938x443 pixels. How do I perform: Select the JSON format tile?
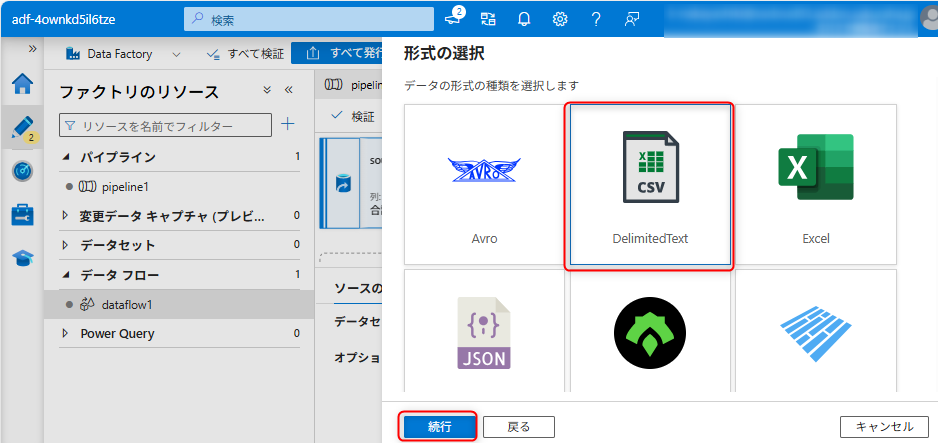[484, 330]
